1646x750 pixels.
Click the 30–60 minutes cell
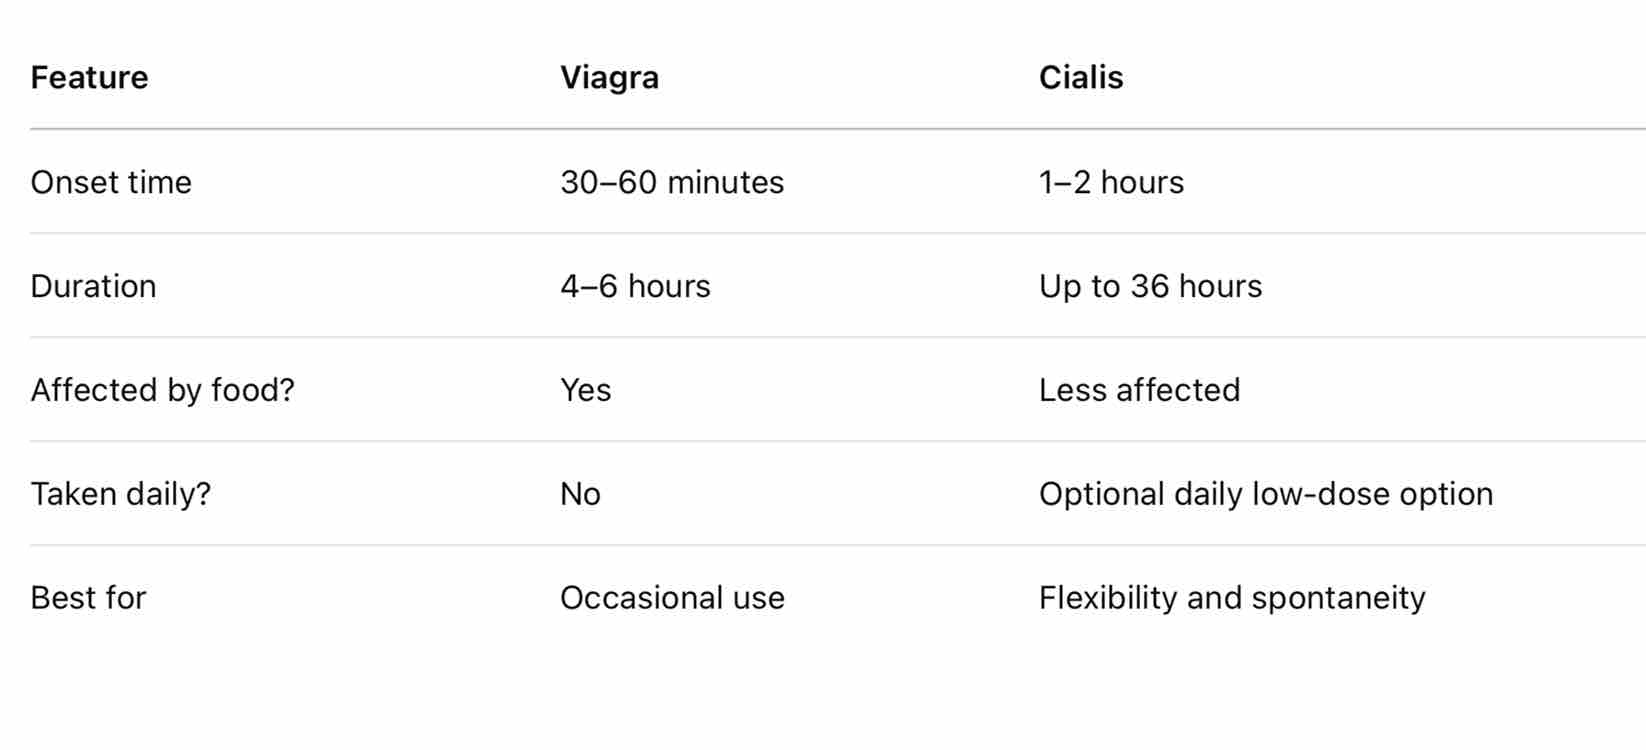tap(672, 182)
